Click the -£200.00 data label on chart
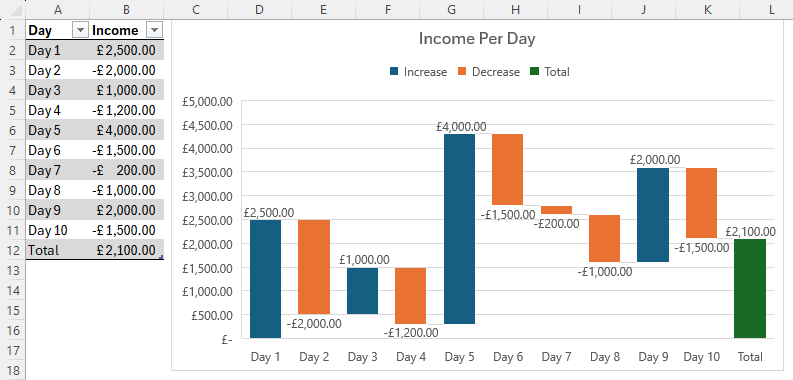This screenshot has height=380, width=793. click(556, 223)
